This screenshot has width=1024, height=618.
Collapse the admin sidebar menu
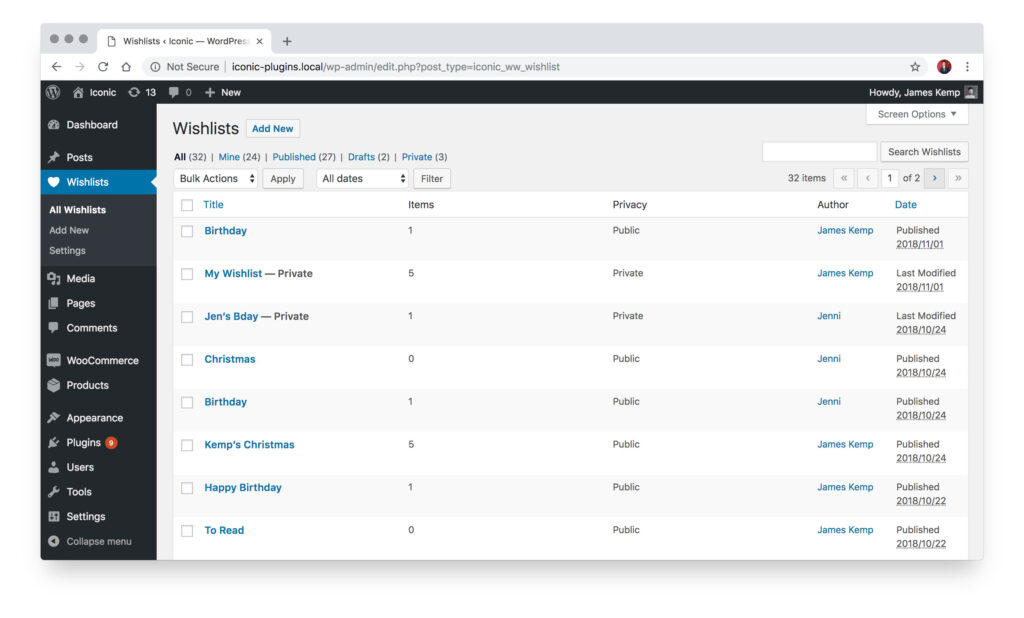[84, 541]
